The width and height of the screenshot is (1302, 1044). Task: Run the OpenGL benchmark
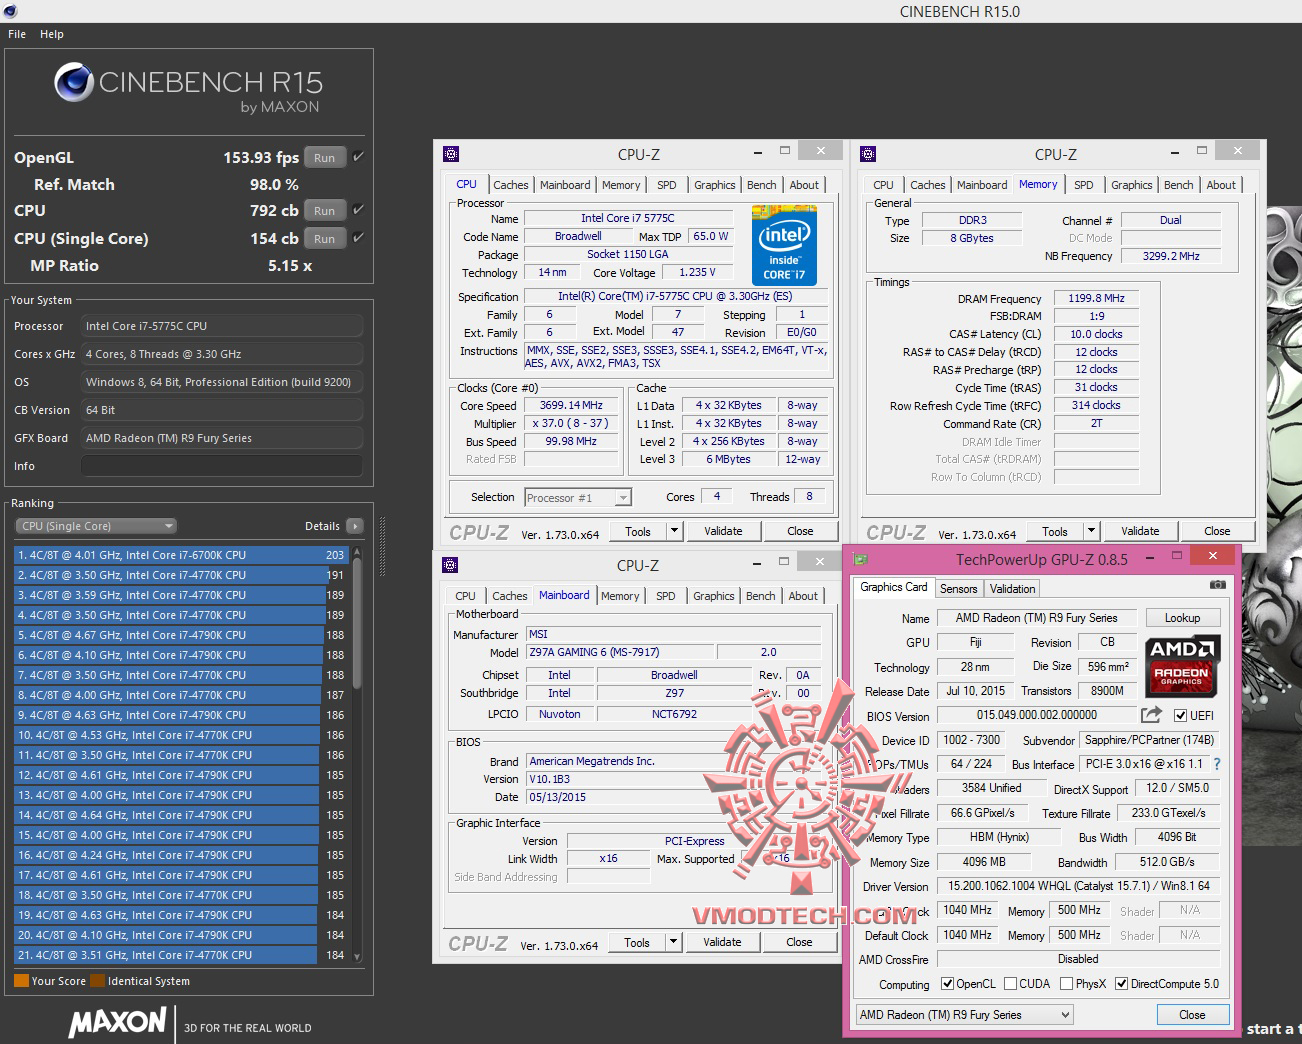coord(325,157)
